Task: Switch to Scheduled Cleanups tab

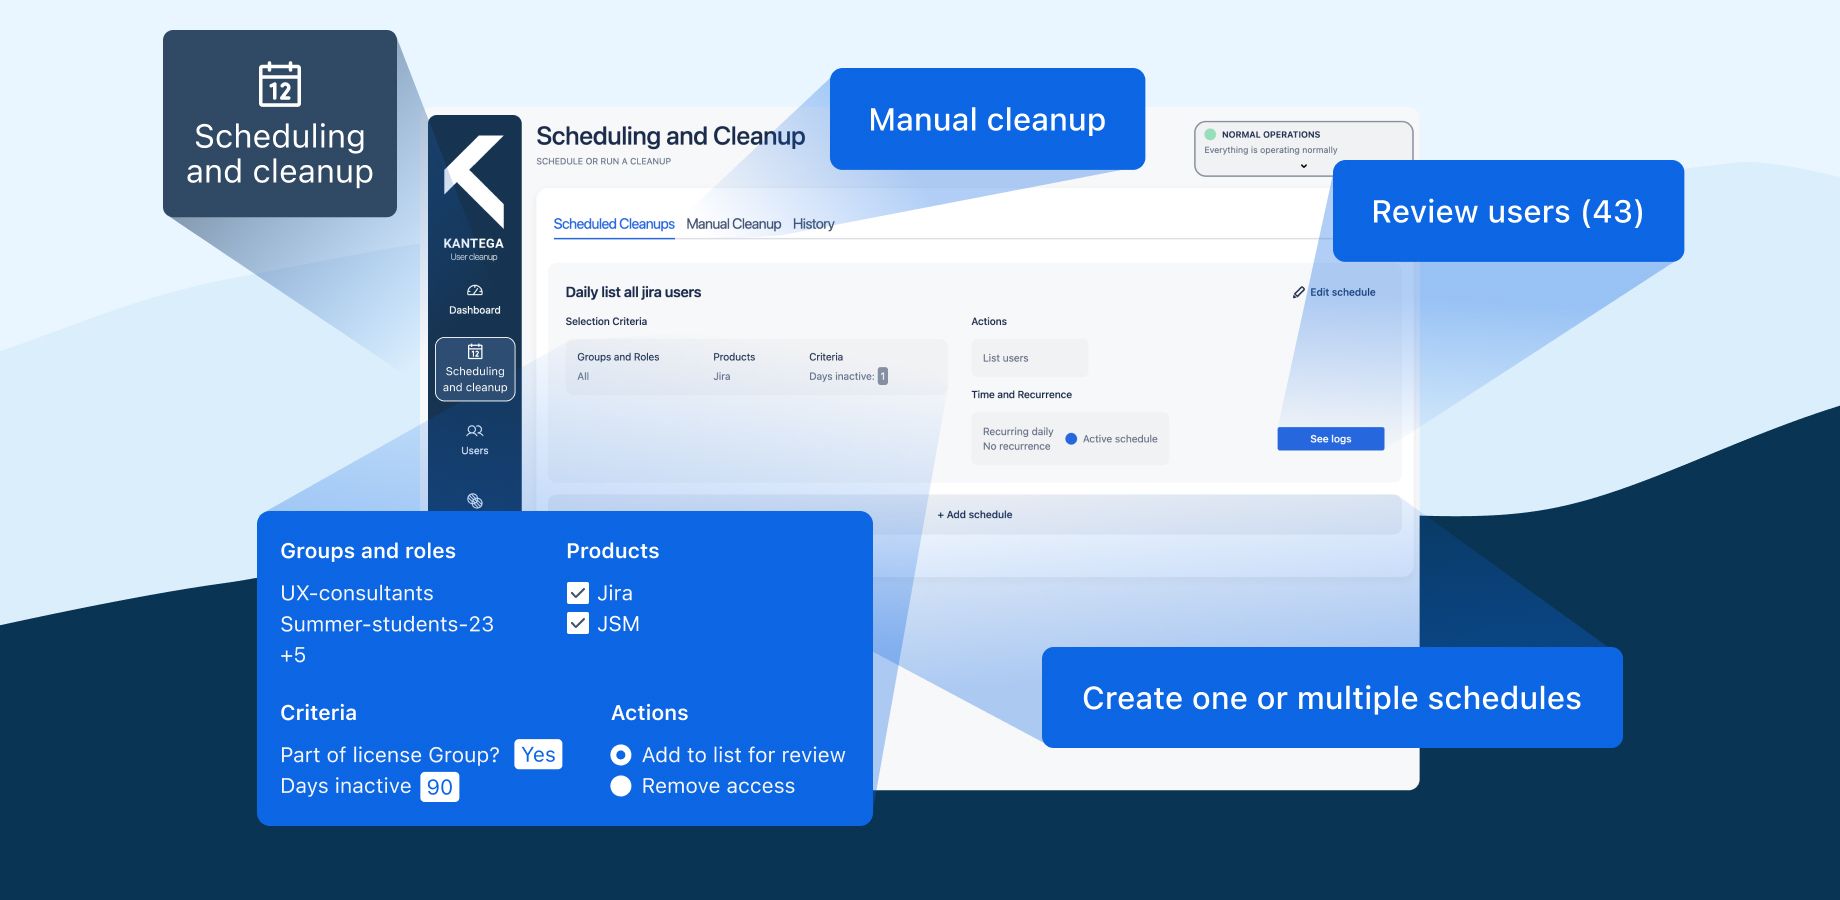Action: point(614,224)
